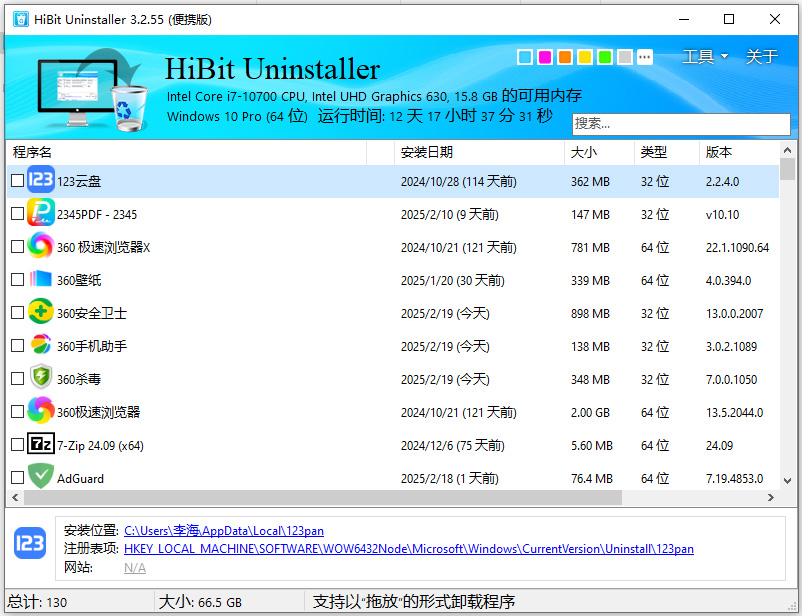Click the AdGuard shield icon
This screenshot has height=616, width=802.
tap(40, 477)
